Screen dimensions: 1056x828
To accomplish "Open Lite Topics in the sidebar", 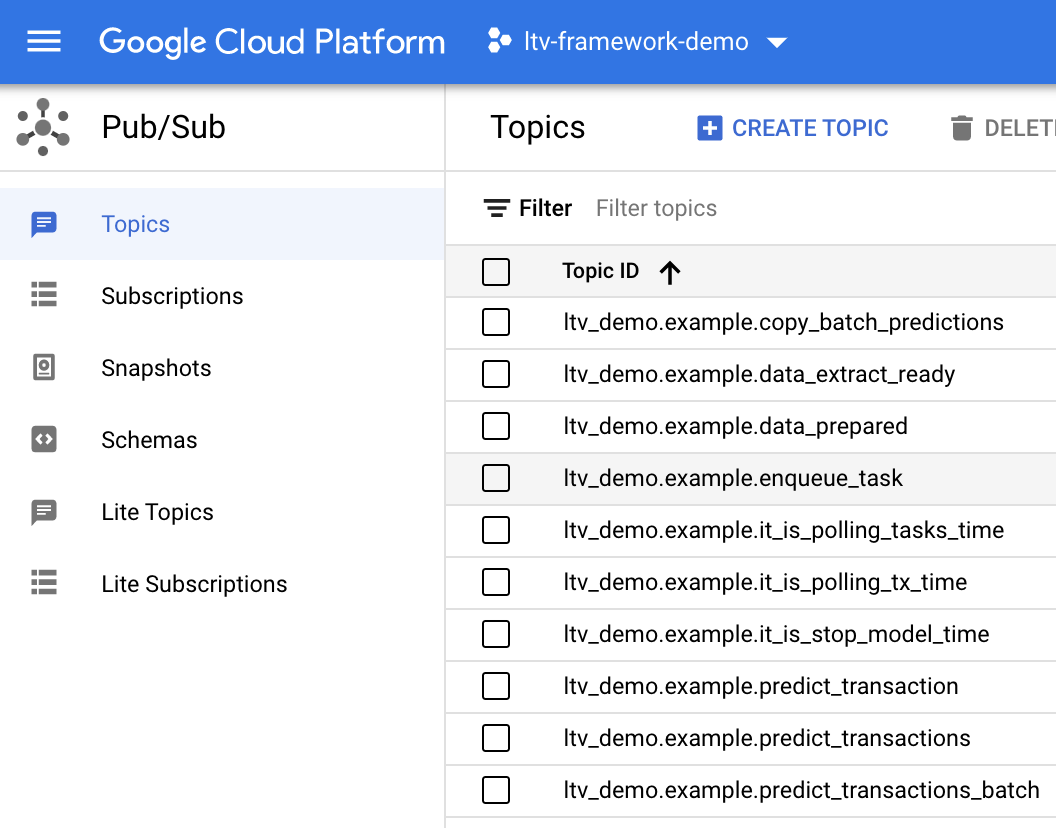I will click(222, 512).
